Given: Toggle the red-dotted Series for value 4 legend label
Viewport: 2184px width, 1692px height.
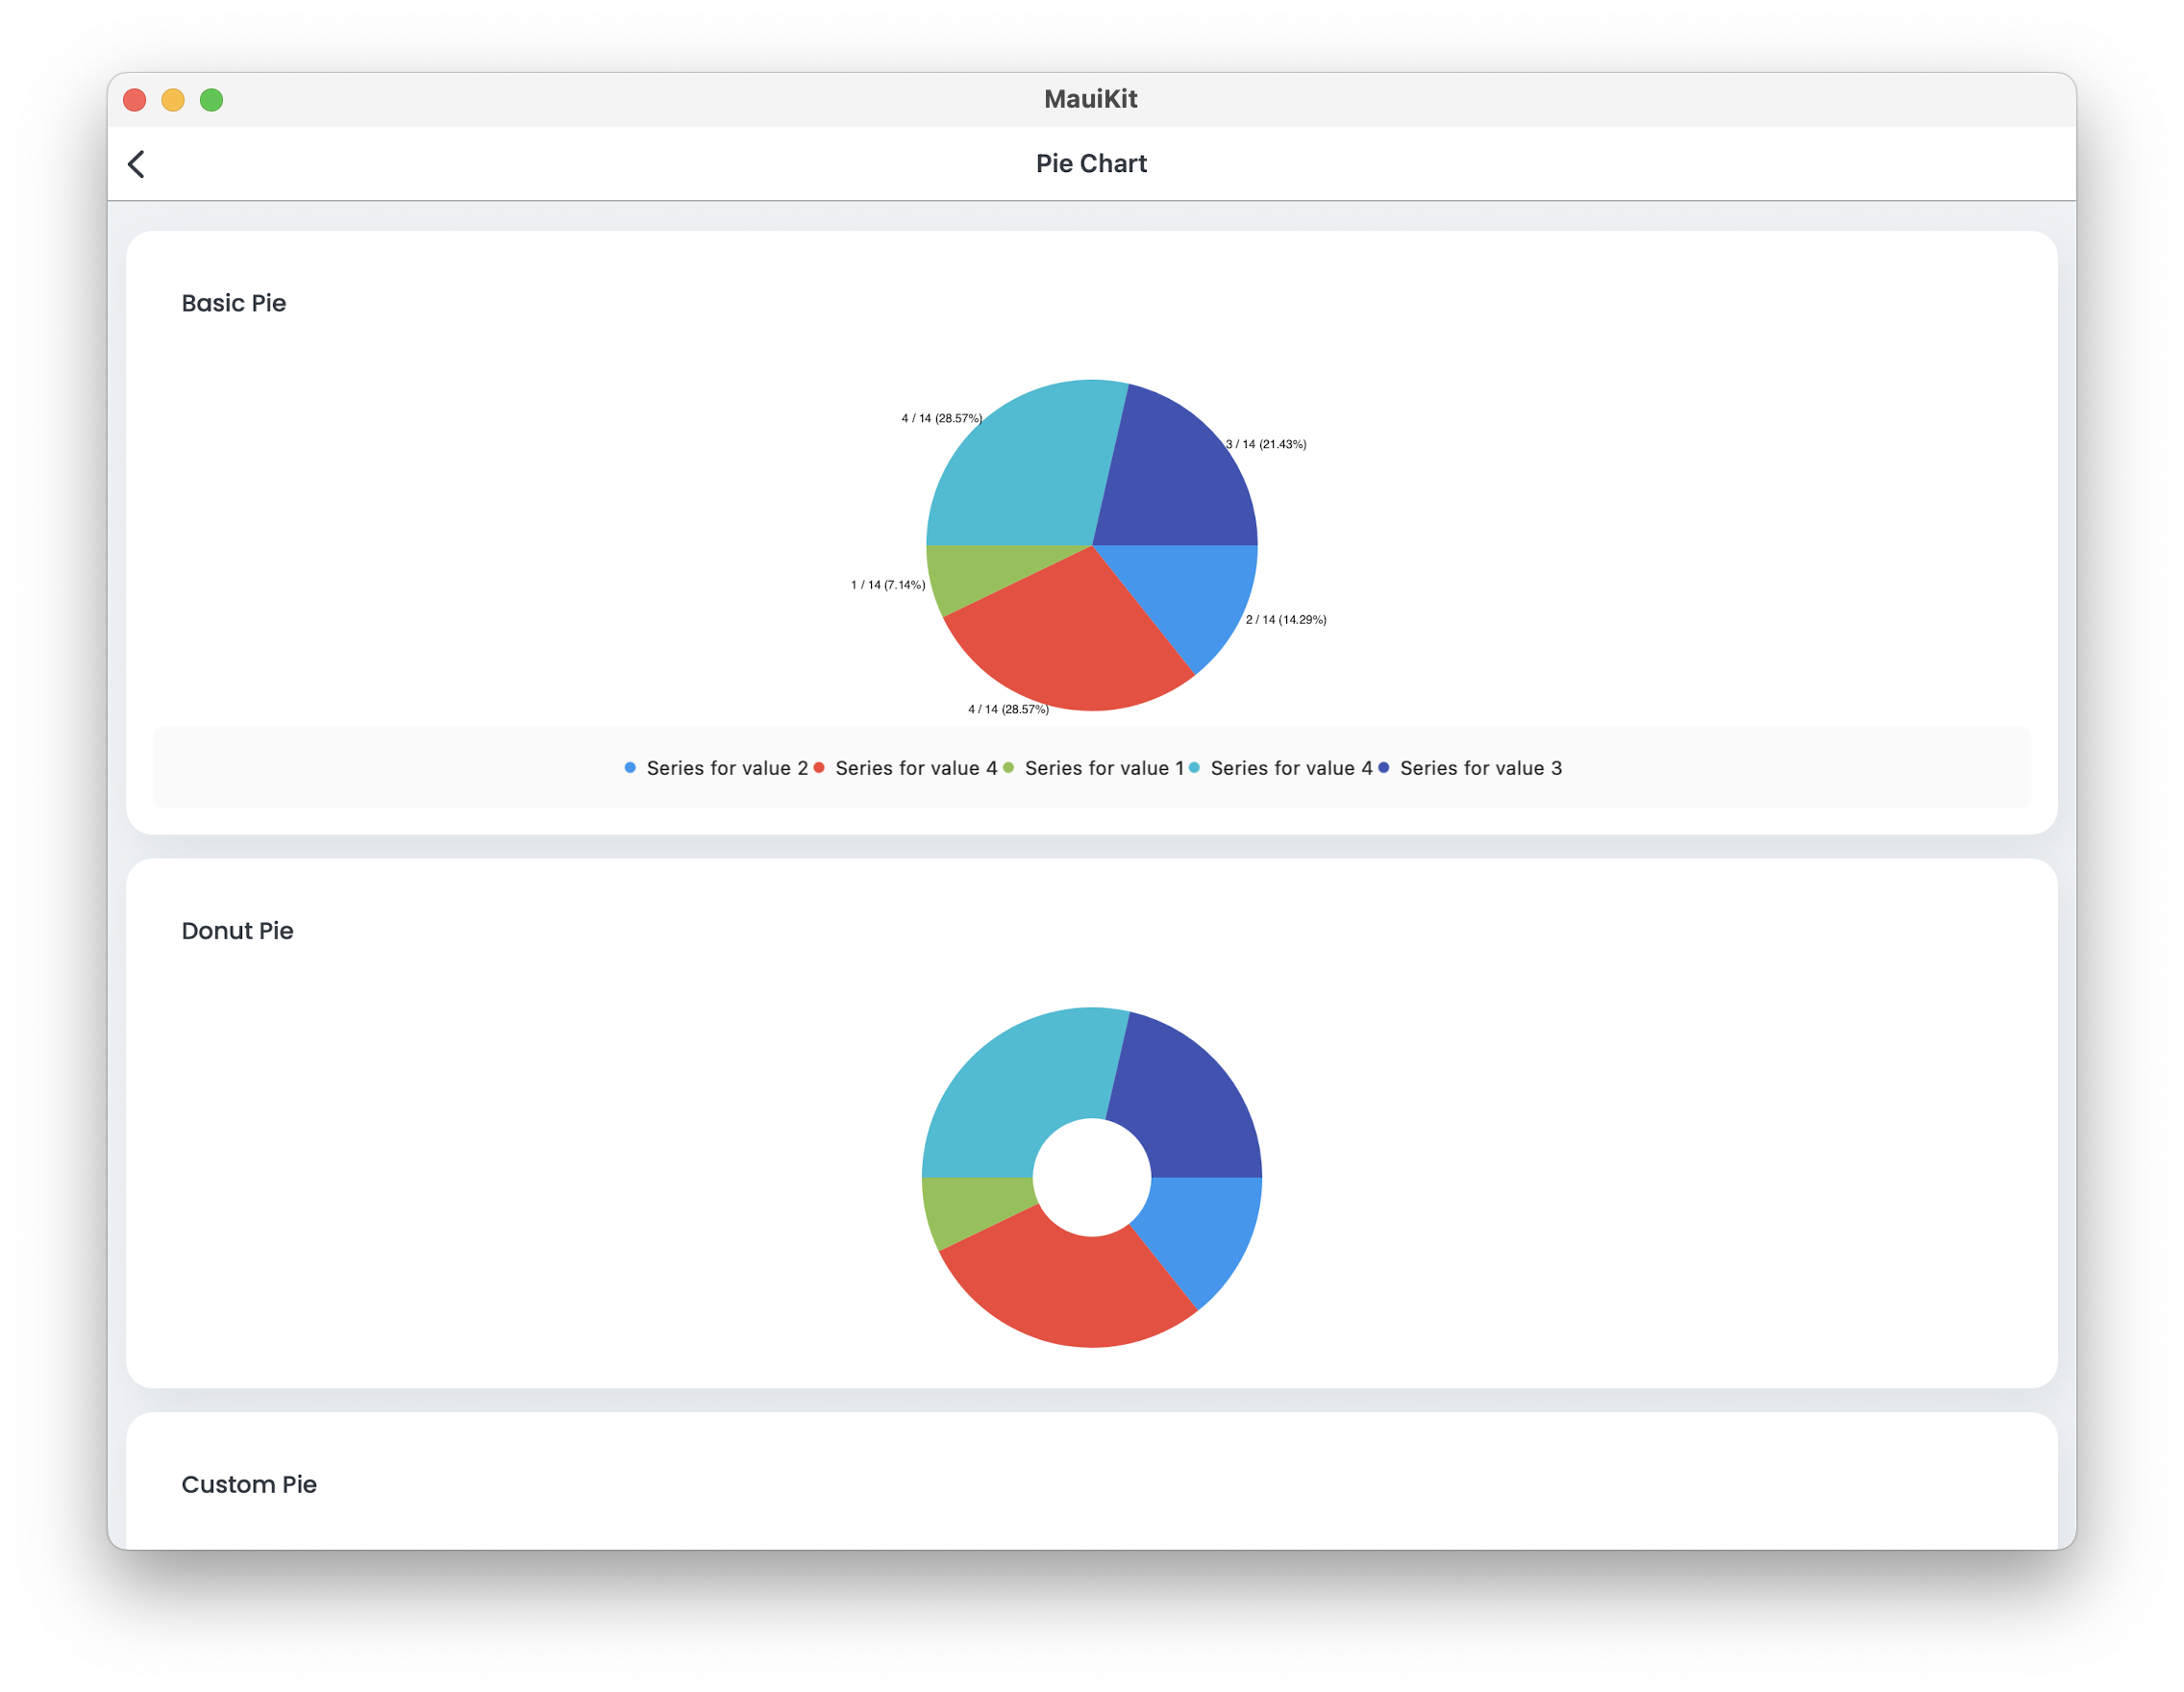Looking at the screenshot, I should pos(916,768).
